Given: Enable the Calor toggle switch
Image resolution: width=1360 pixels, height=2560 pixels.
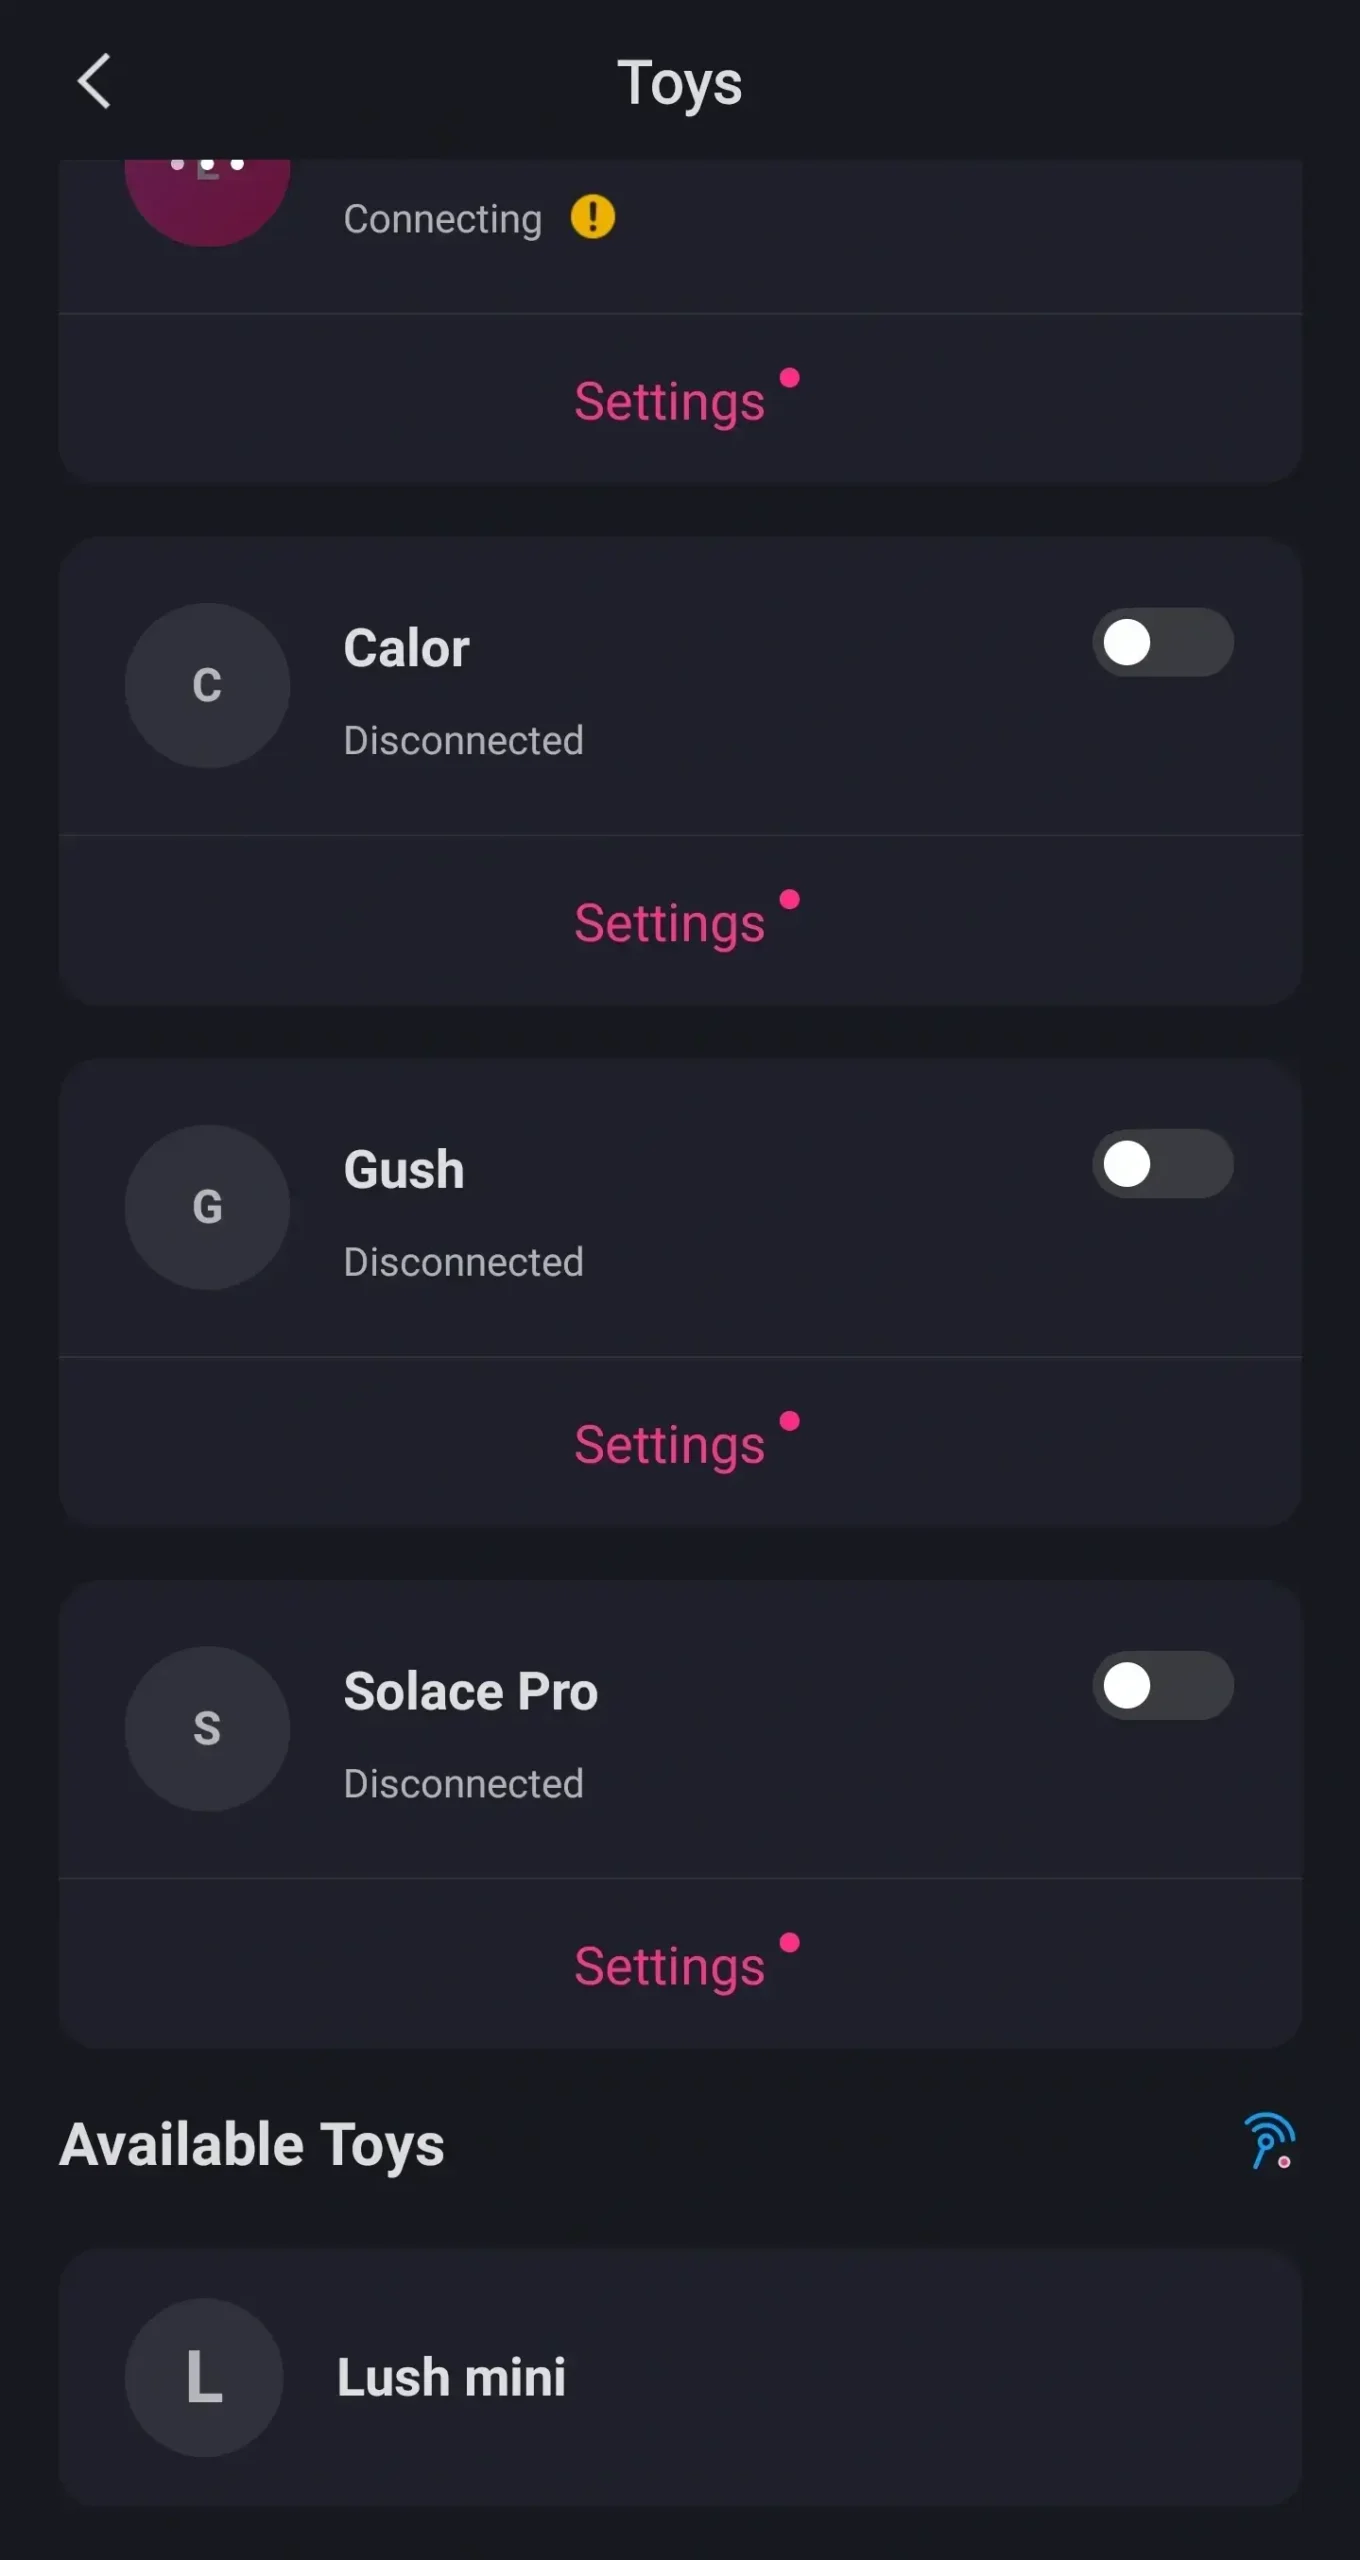Looking at the screenshot, I should click(1162, 643).
